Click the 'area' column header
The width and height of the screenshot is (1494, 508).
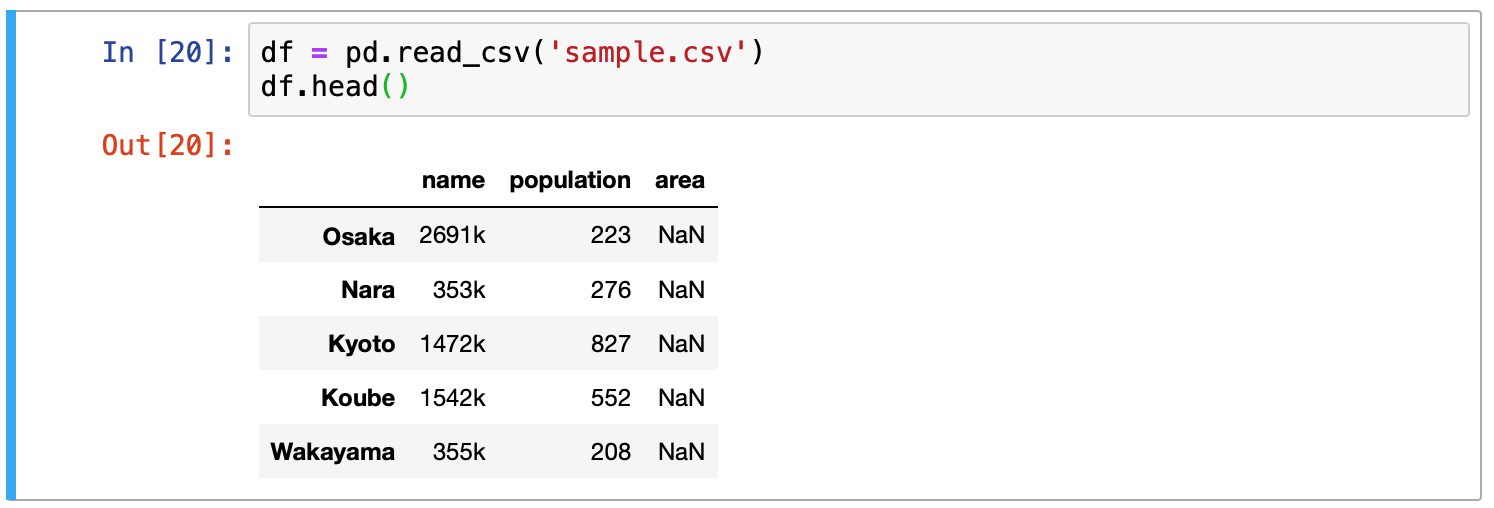point(680,181)
